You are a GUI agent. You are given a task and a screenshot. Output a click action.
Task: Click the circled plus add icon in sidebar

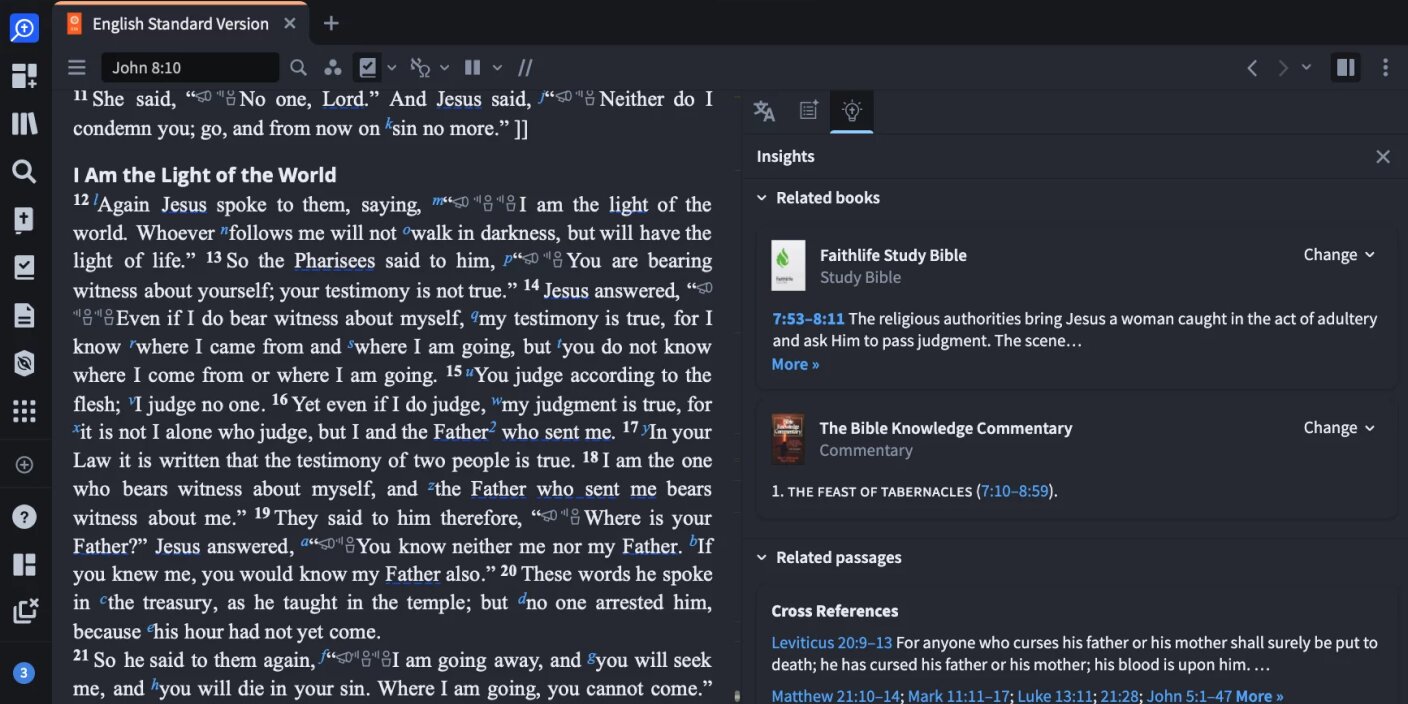(x=24, y=465)
